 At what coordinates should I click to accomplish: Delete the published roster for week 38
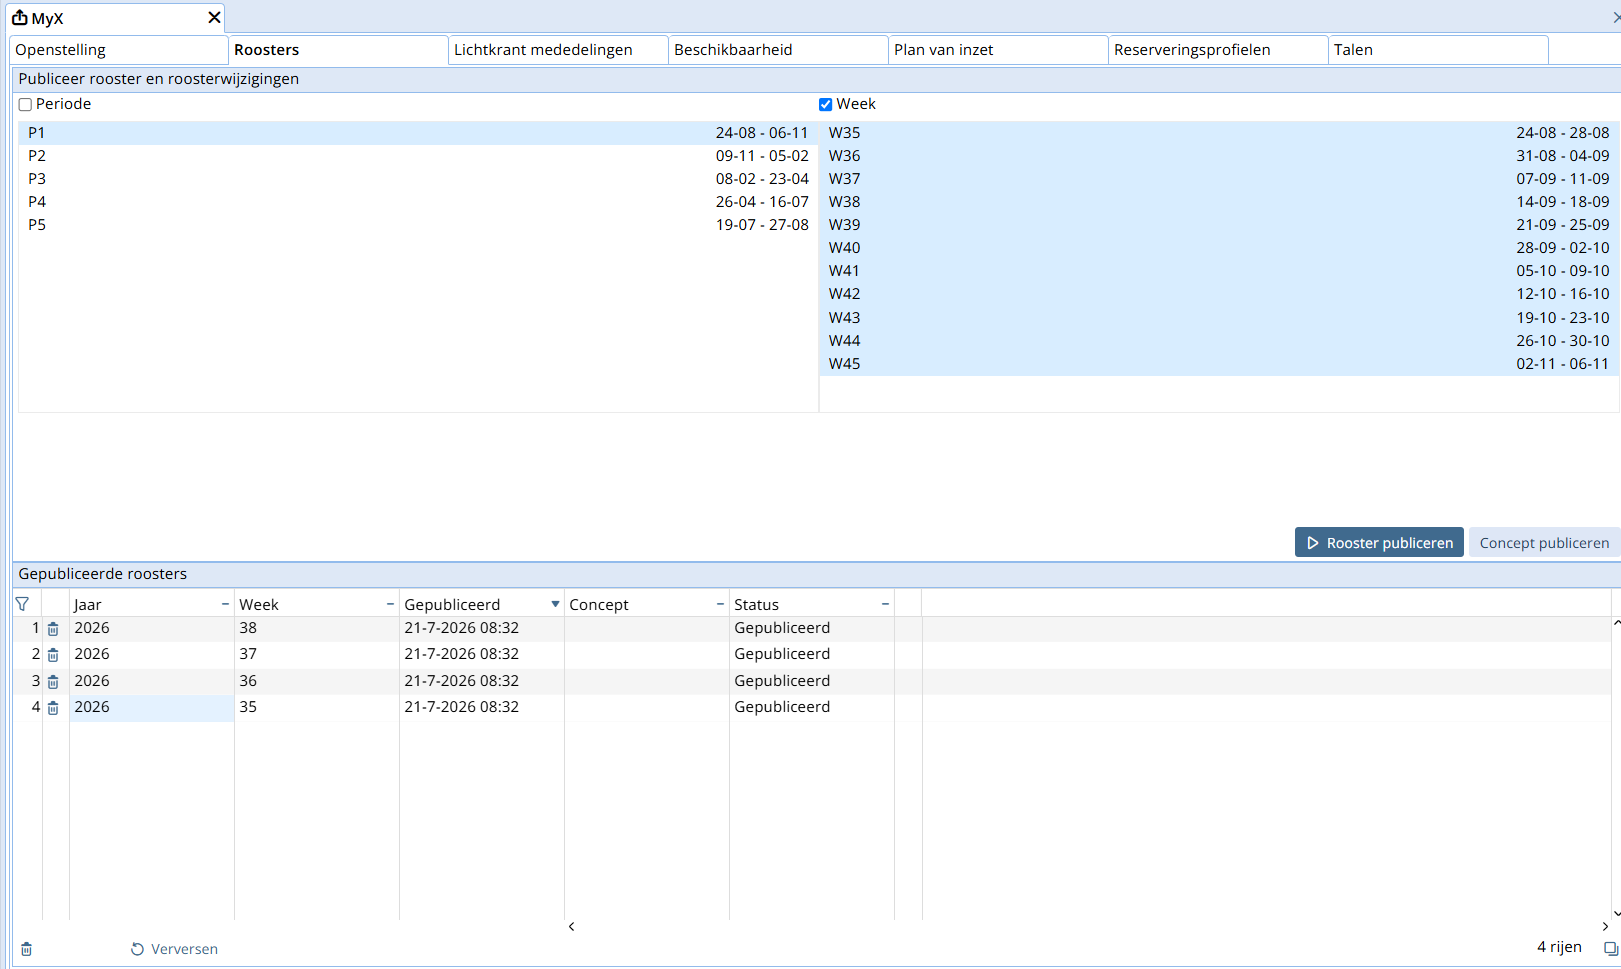click(53, 629)
